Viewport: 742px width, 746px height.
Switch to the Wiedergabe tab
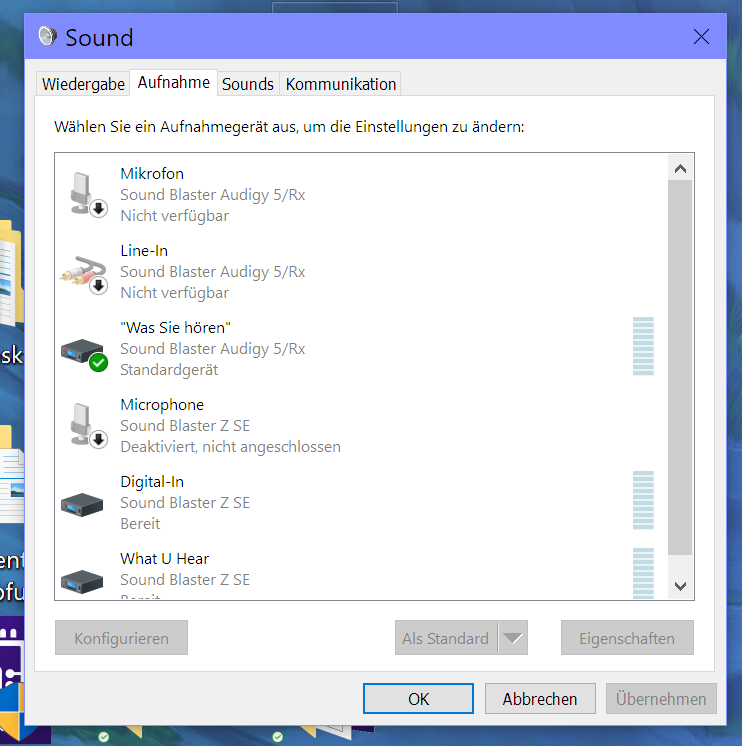point(83,84)
